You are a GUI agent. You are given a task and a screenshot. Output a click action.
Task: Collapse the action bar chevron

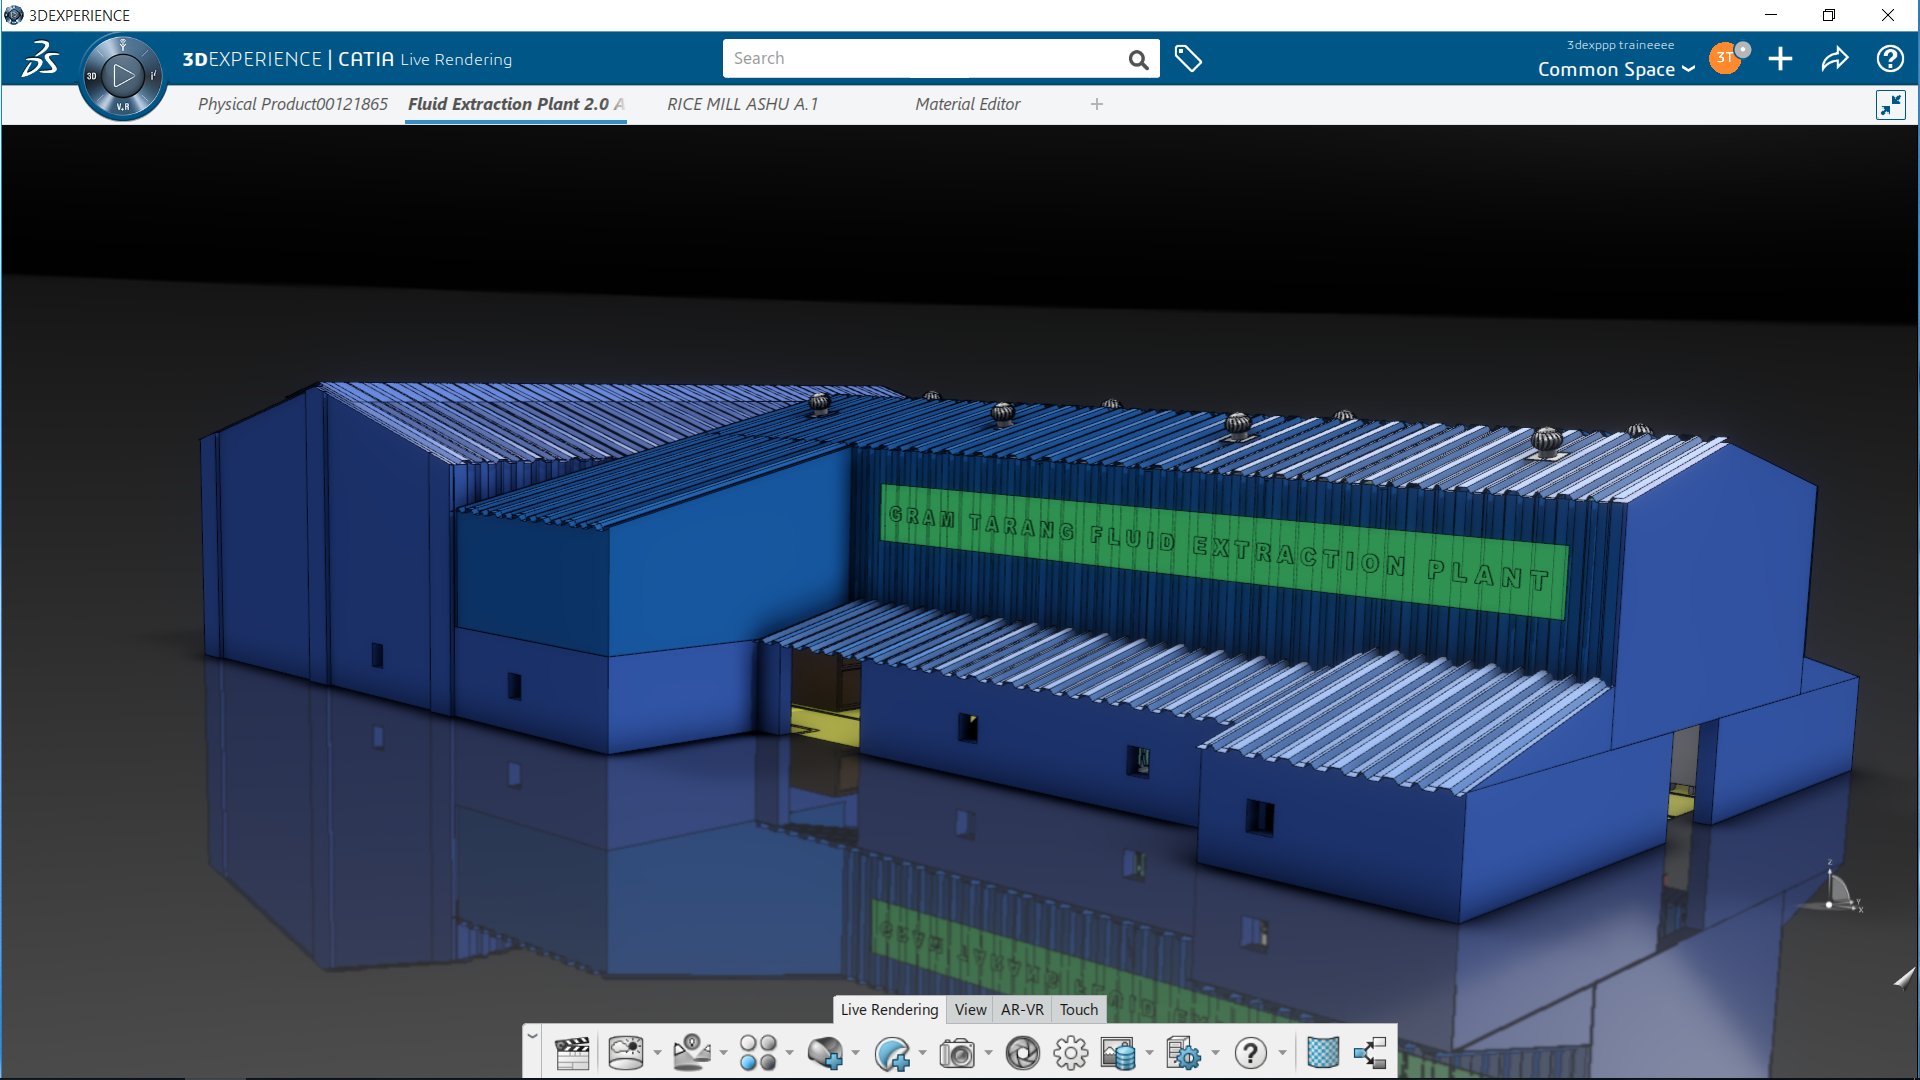532,1036
